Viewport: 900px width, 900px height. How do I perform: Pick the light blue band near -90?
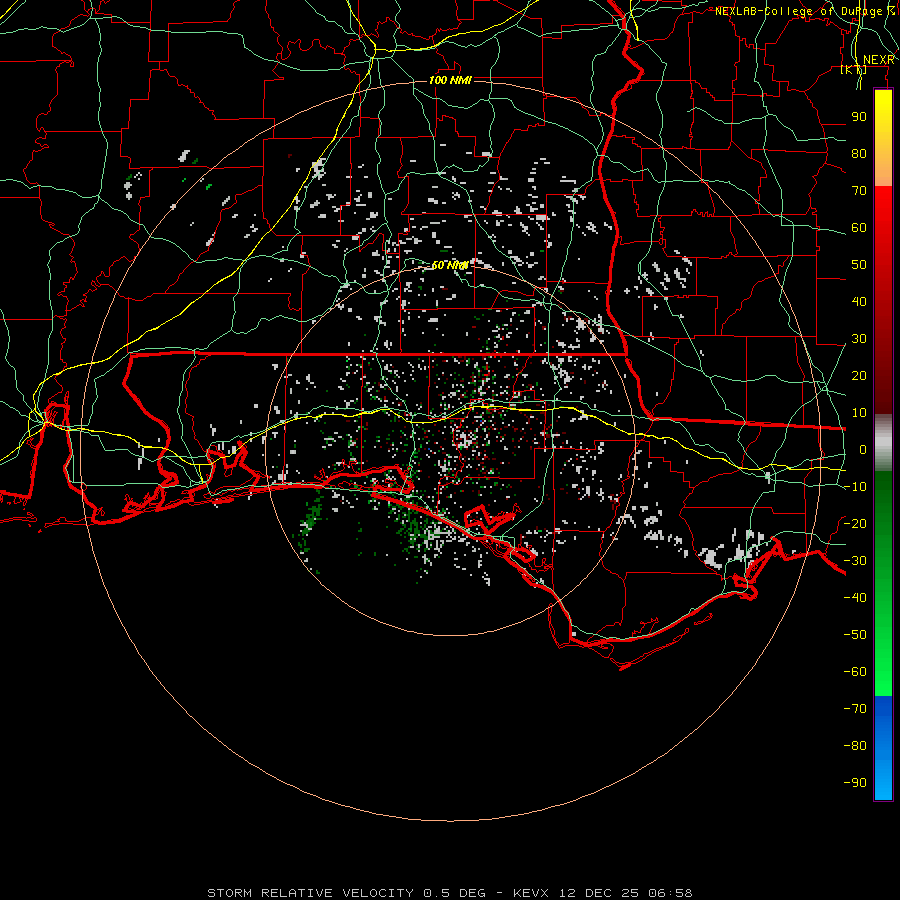point(883,778)
